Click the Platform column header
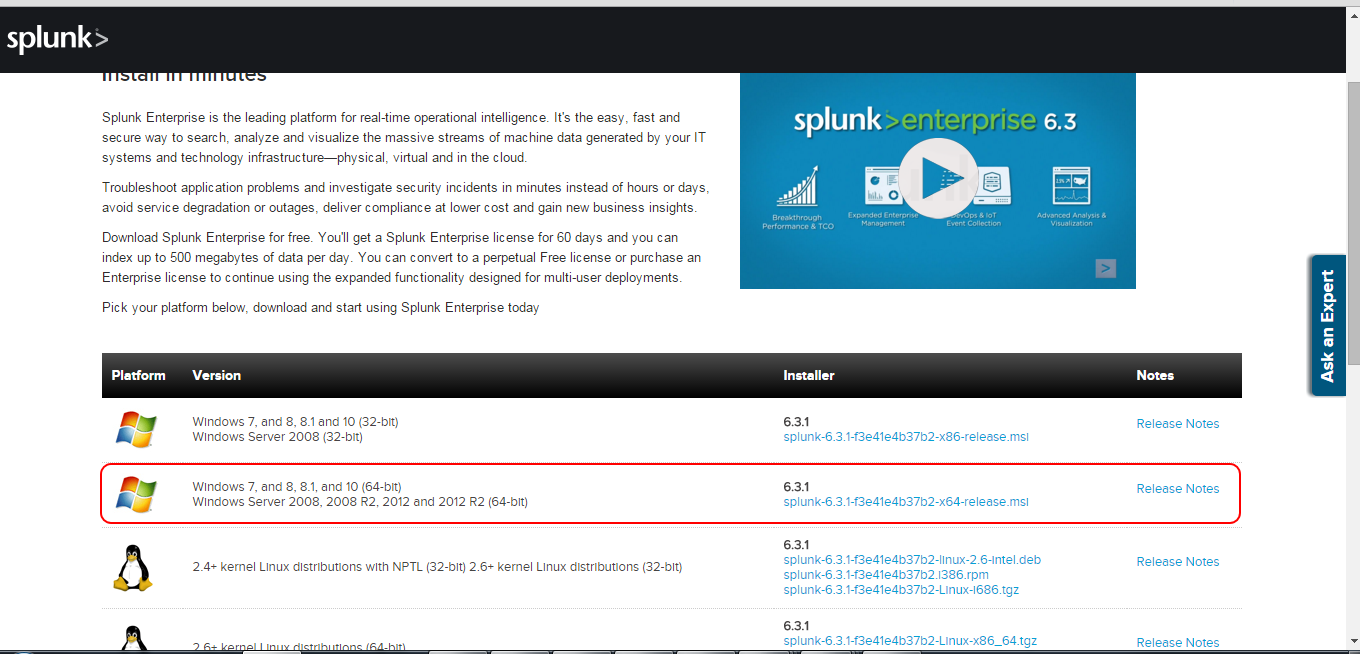 138,375
